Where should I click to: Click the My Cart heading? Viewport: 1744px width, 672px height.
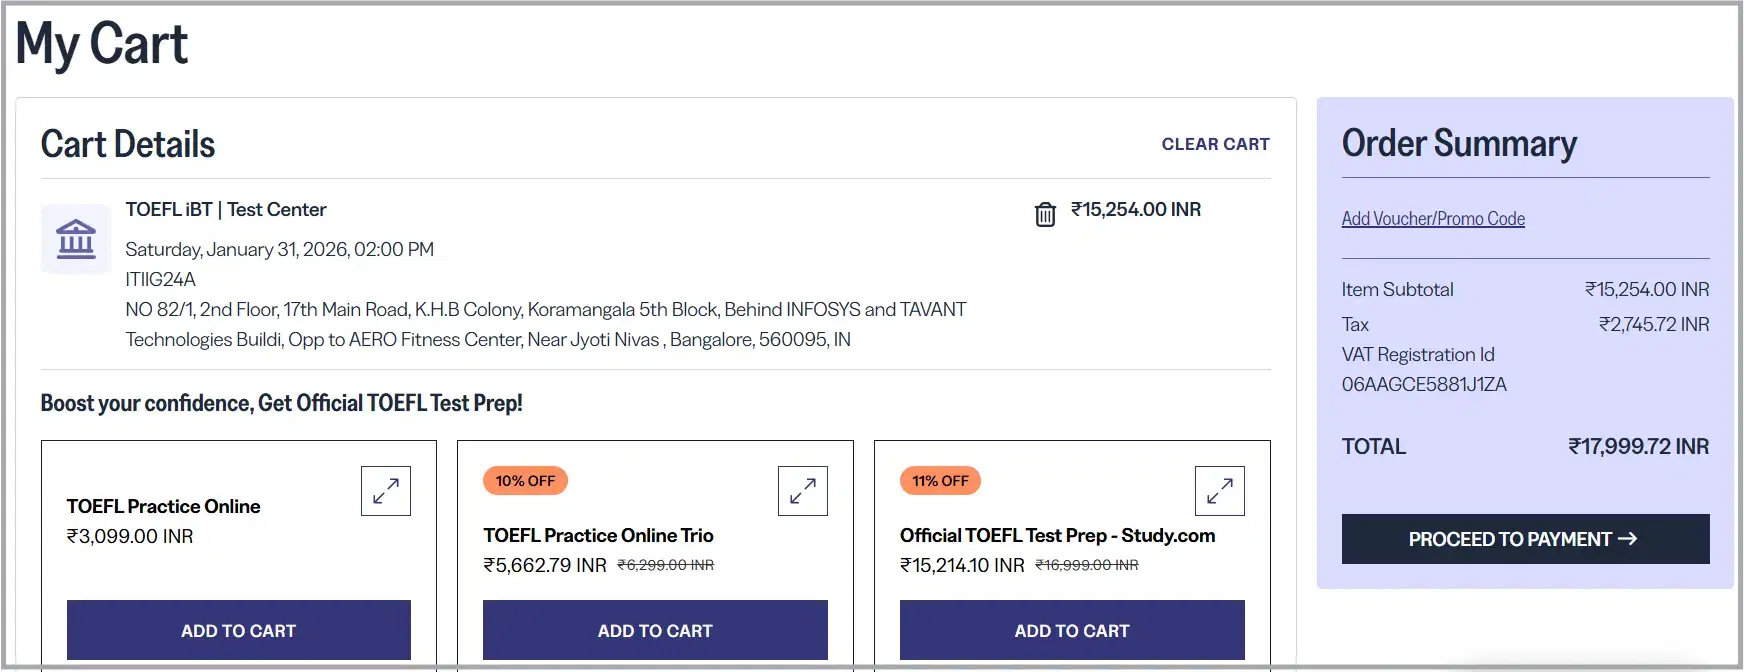pyautogui.click(x=101, y=42)
